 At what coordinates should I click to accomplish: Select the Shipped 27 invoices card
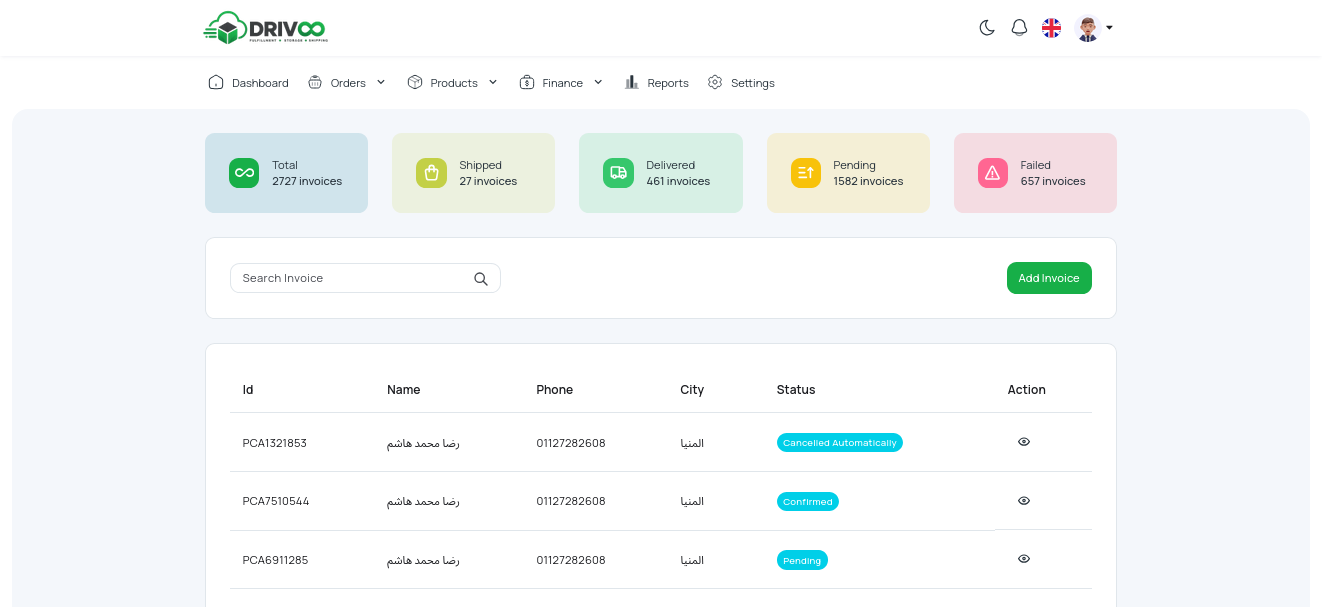coord(473,173)
